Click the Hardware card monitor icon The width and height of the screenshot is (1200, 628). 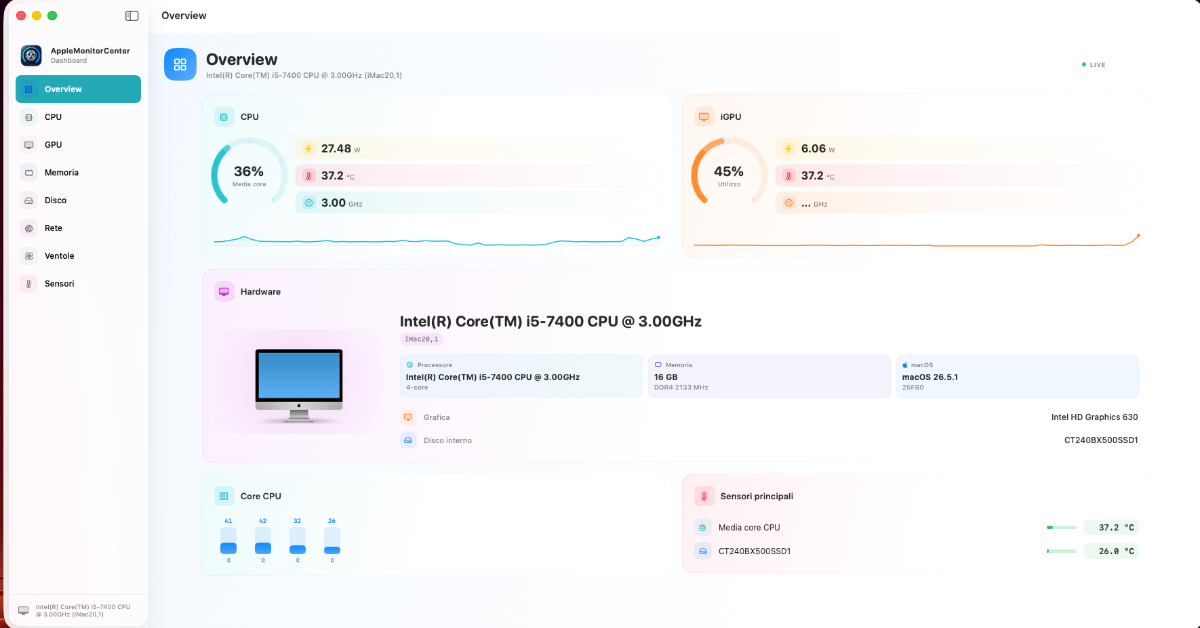pyautogui.click(x=224, y=292)
